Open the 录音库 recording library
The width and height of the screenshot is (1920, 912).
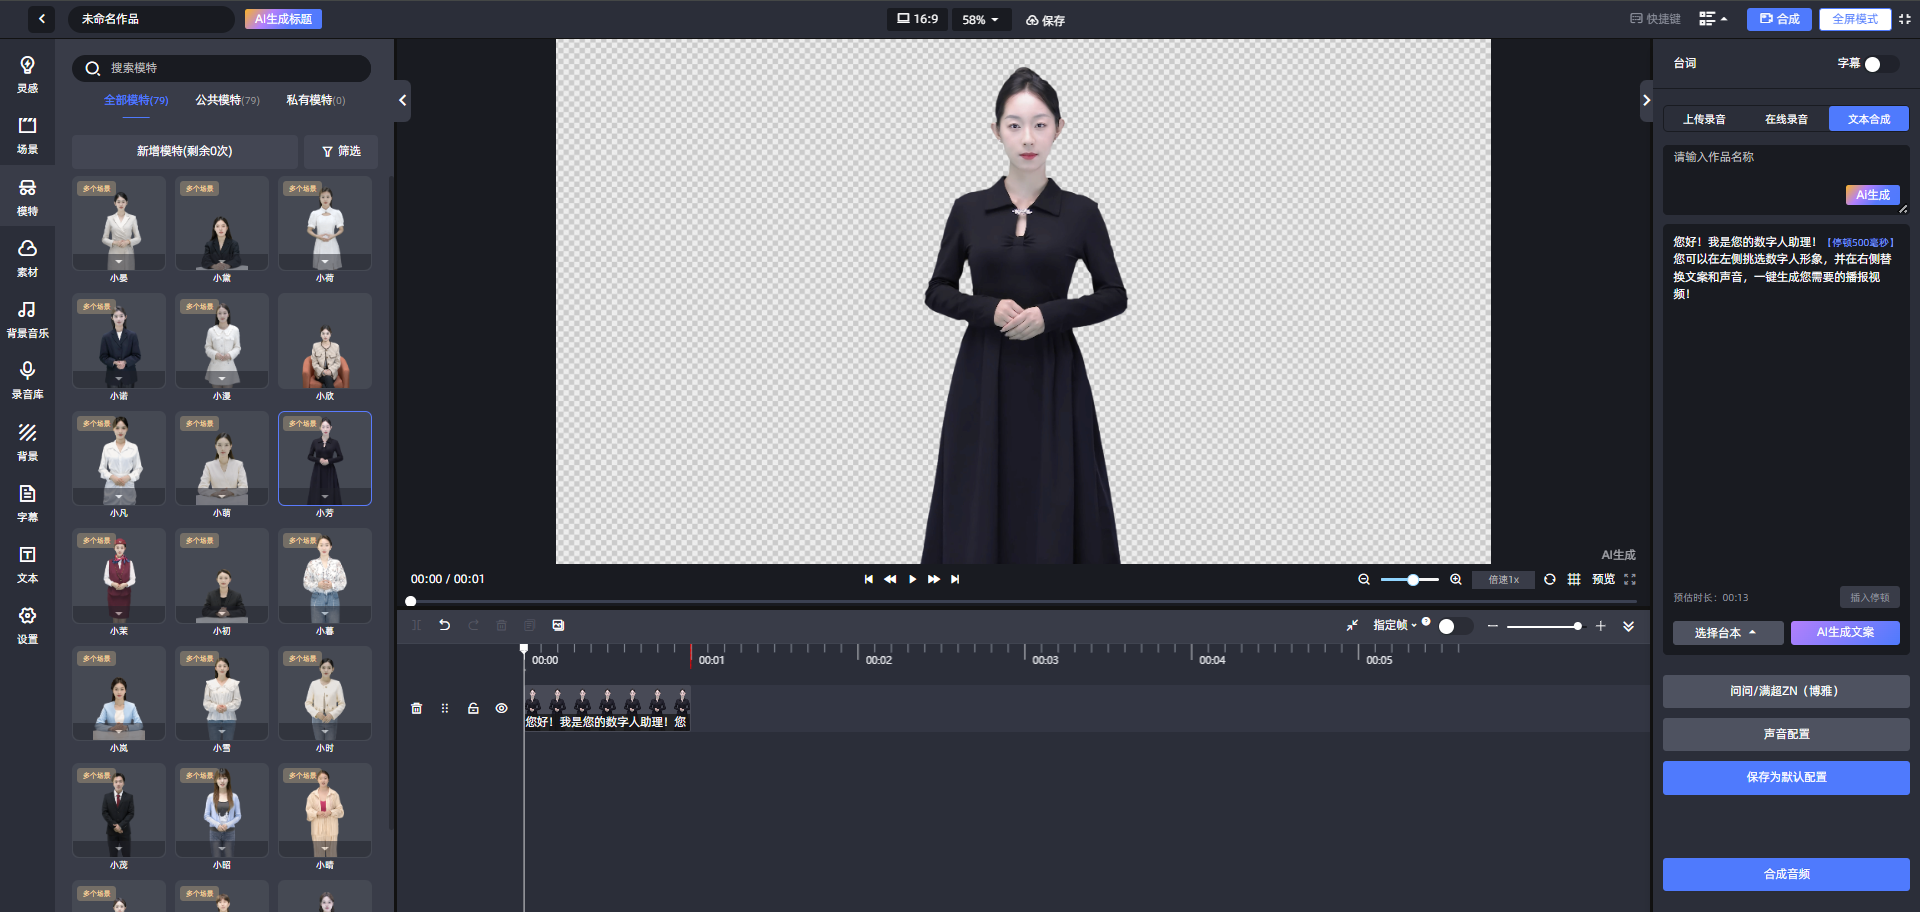(x=27, y=381)
